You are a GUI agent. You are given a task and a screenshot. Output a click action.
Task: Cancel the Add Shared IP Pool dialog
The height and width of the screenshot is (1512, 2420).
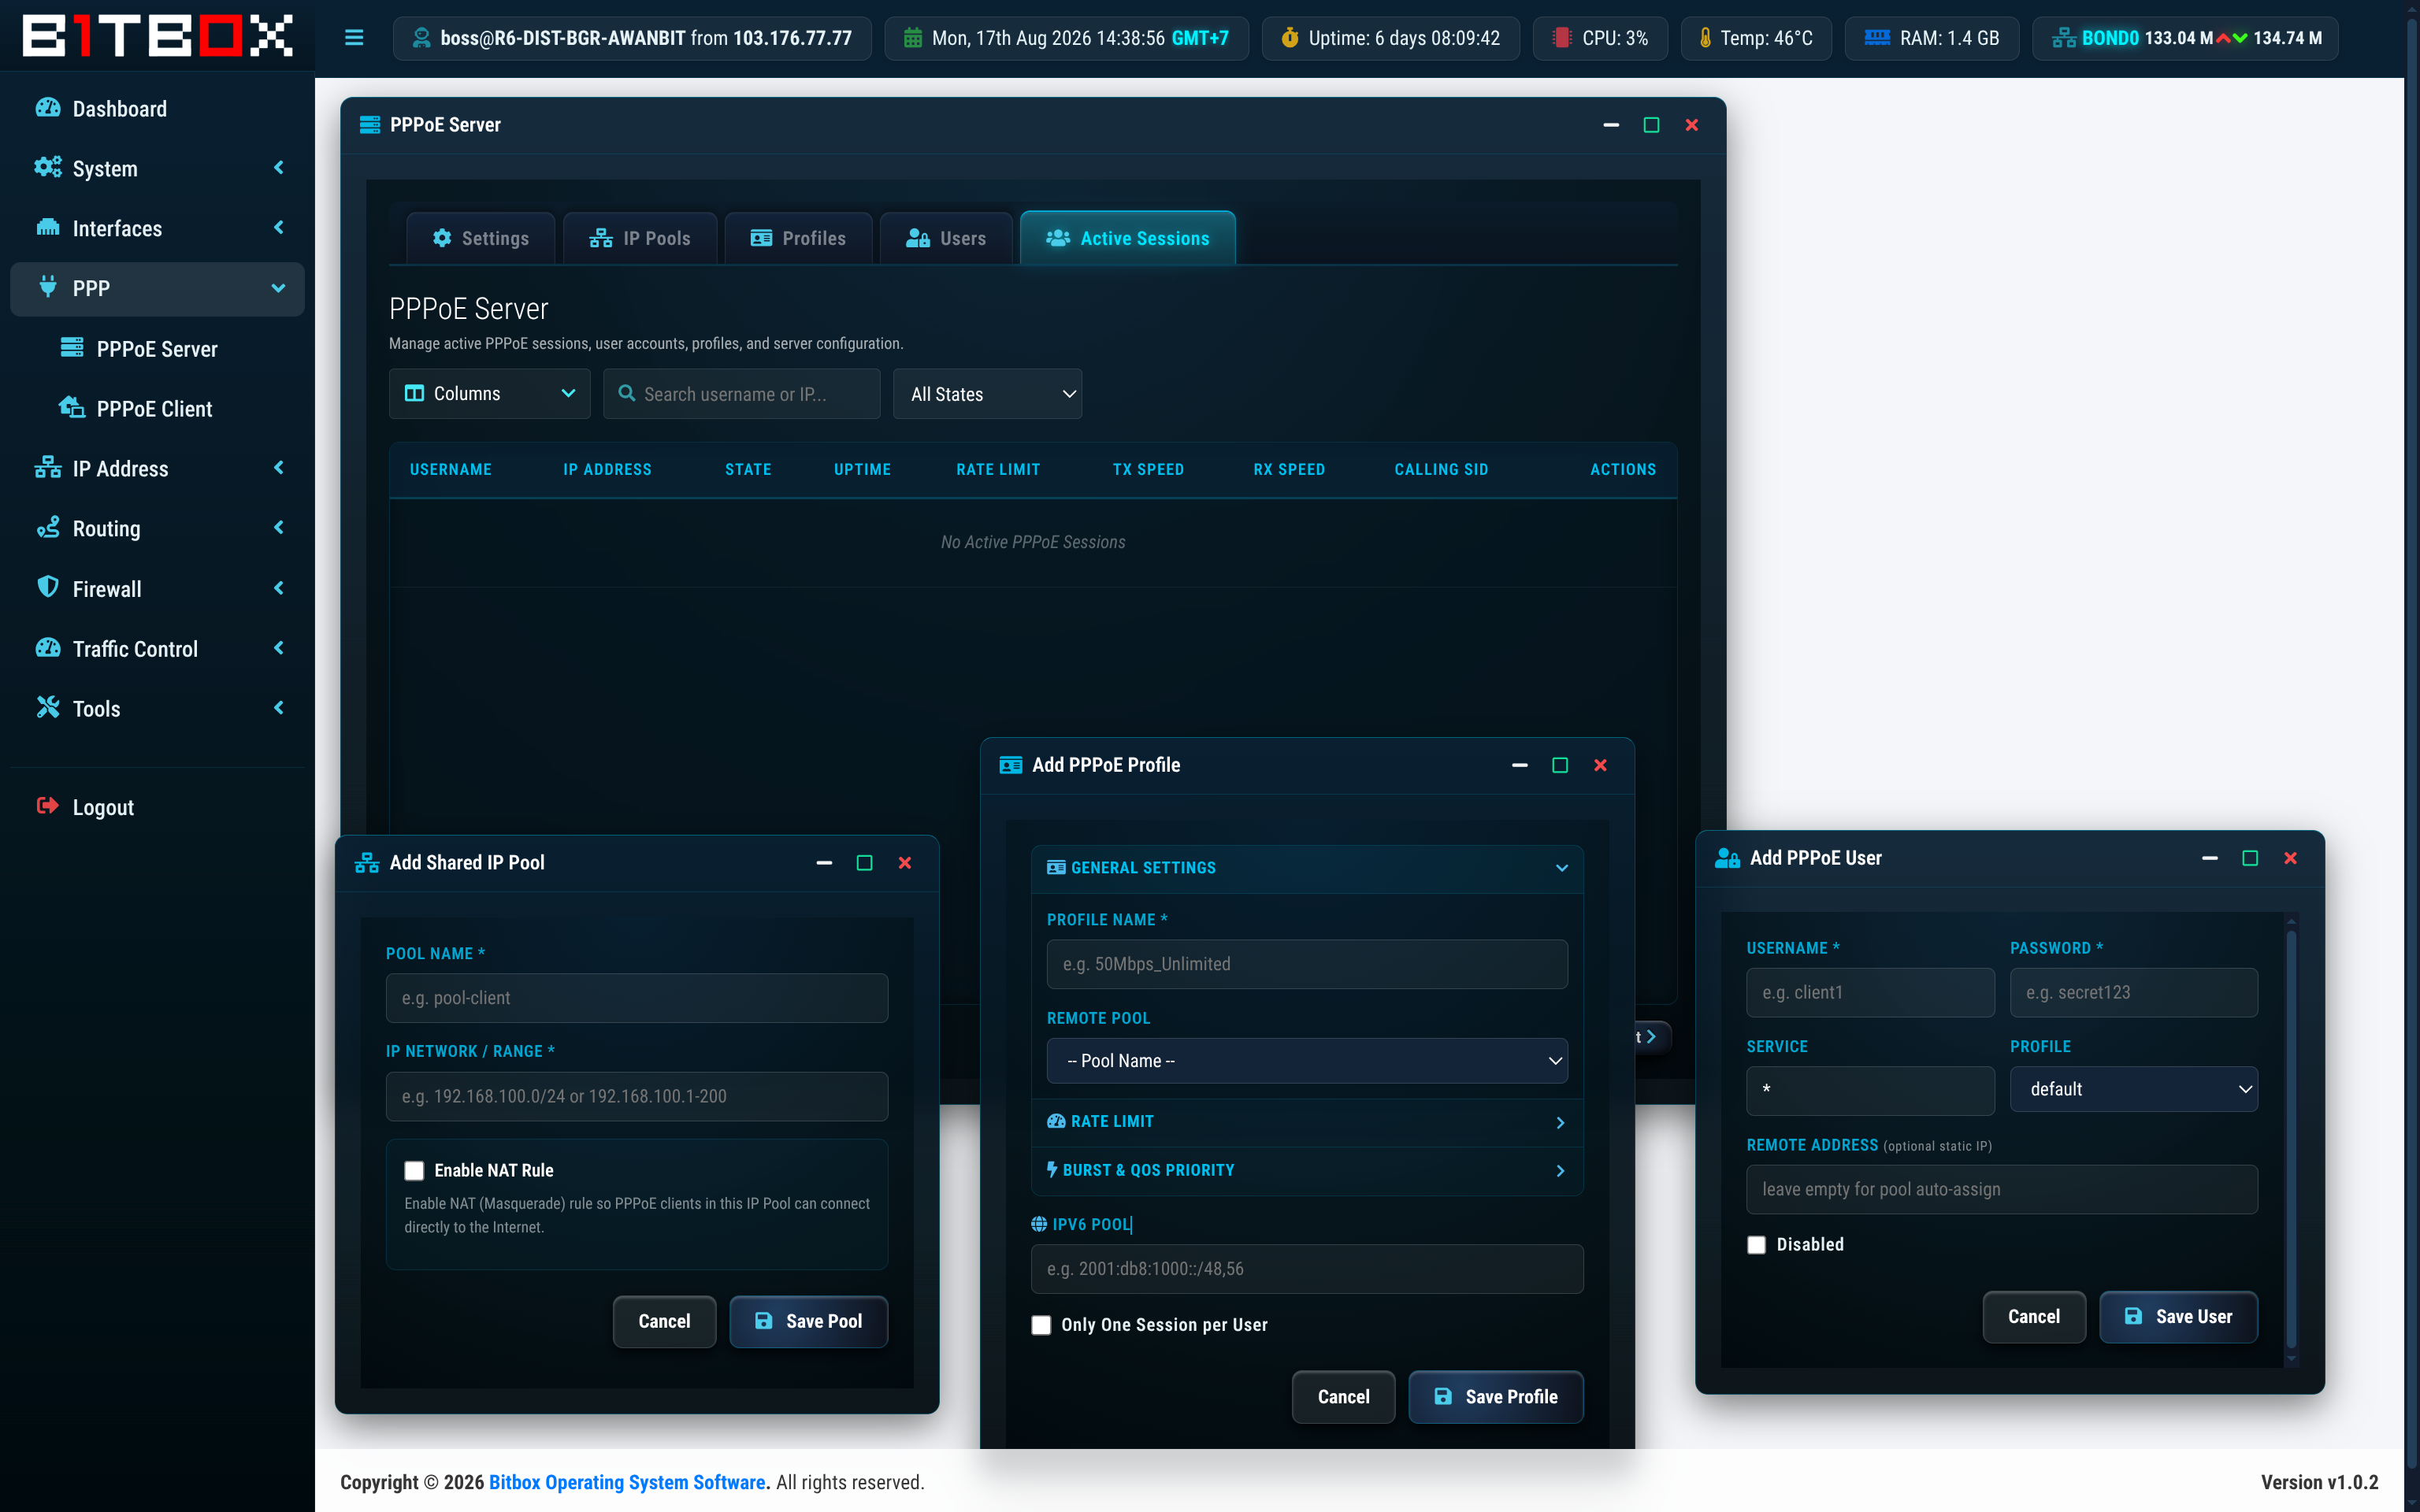pyautogui.click(x=664, y=1321)
